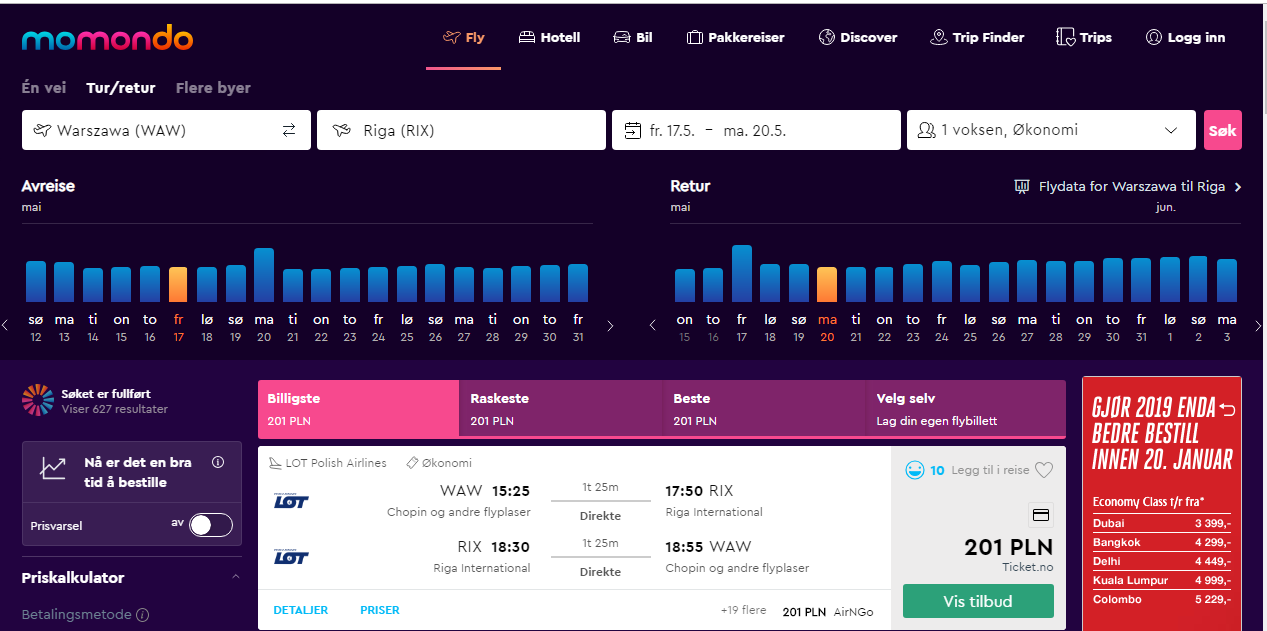Select Tur/retur trip type
Viewport: 1267px width, 631px height.
(121, 88)
